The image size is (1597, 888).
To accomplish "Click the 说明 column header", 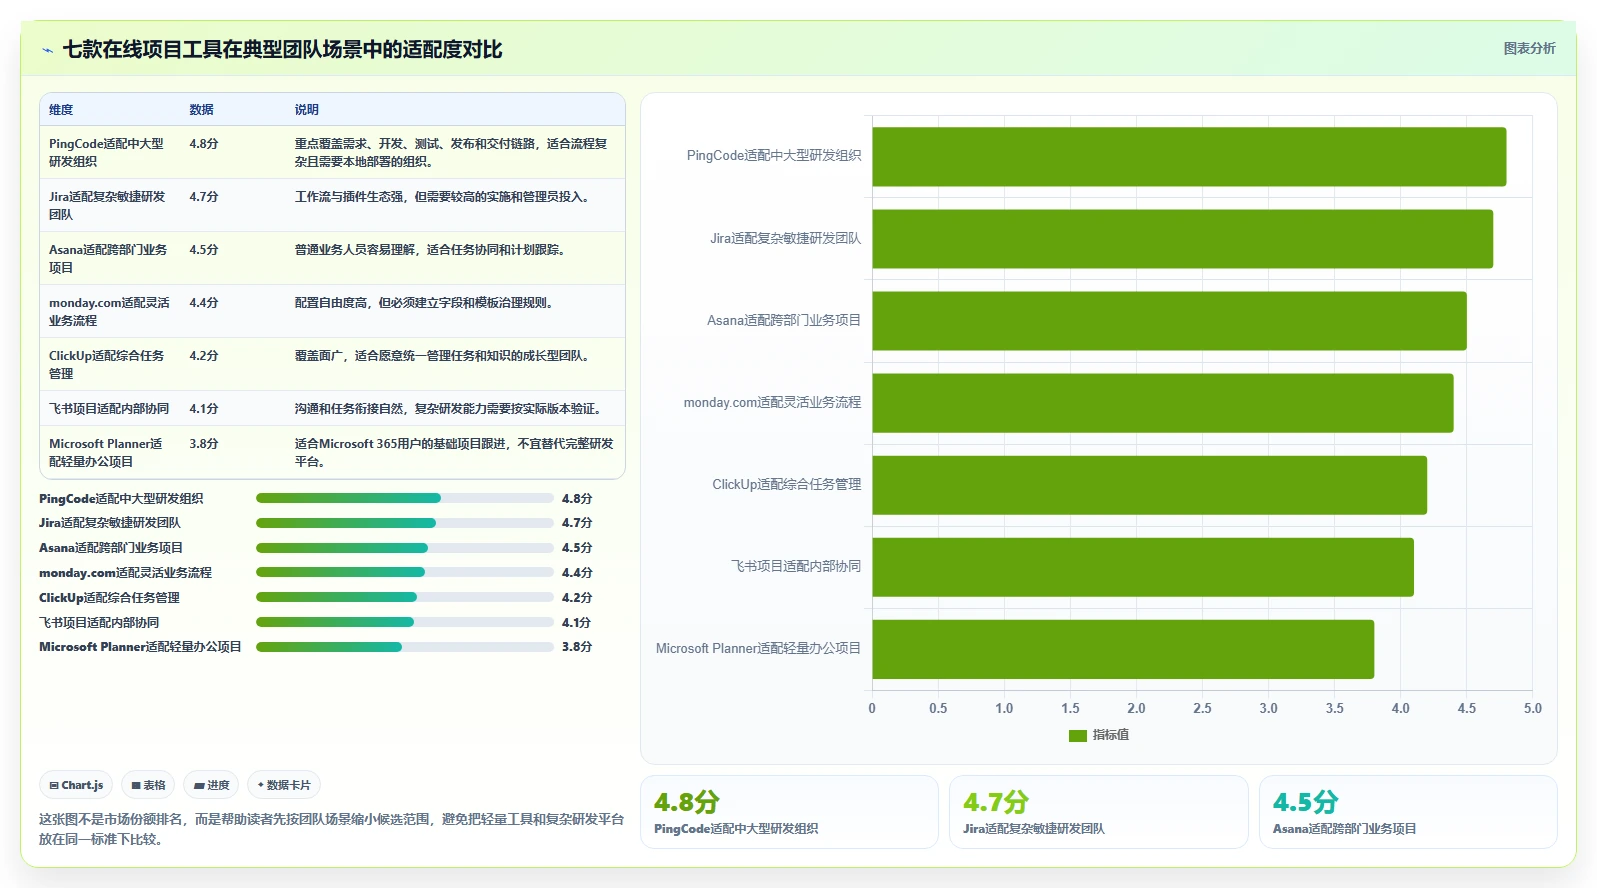I will coord(306,110).
